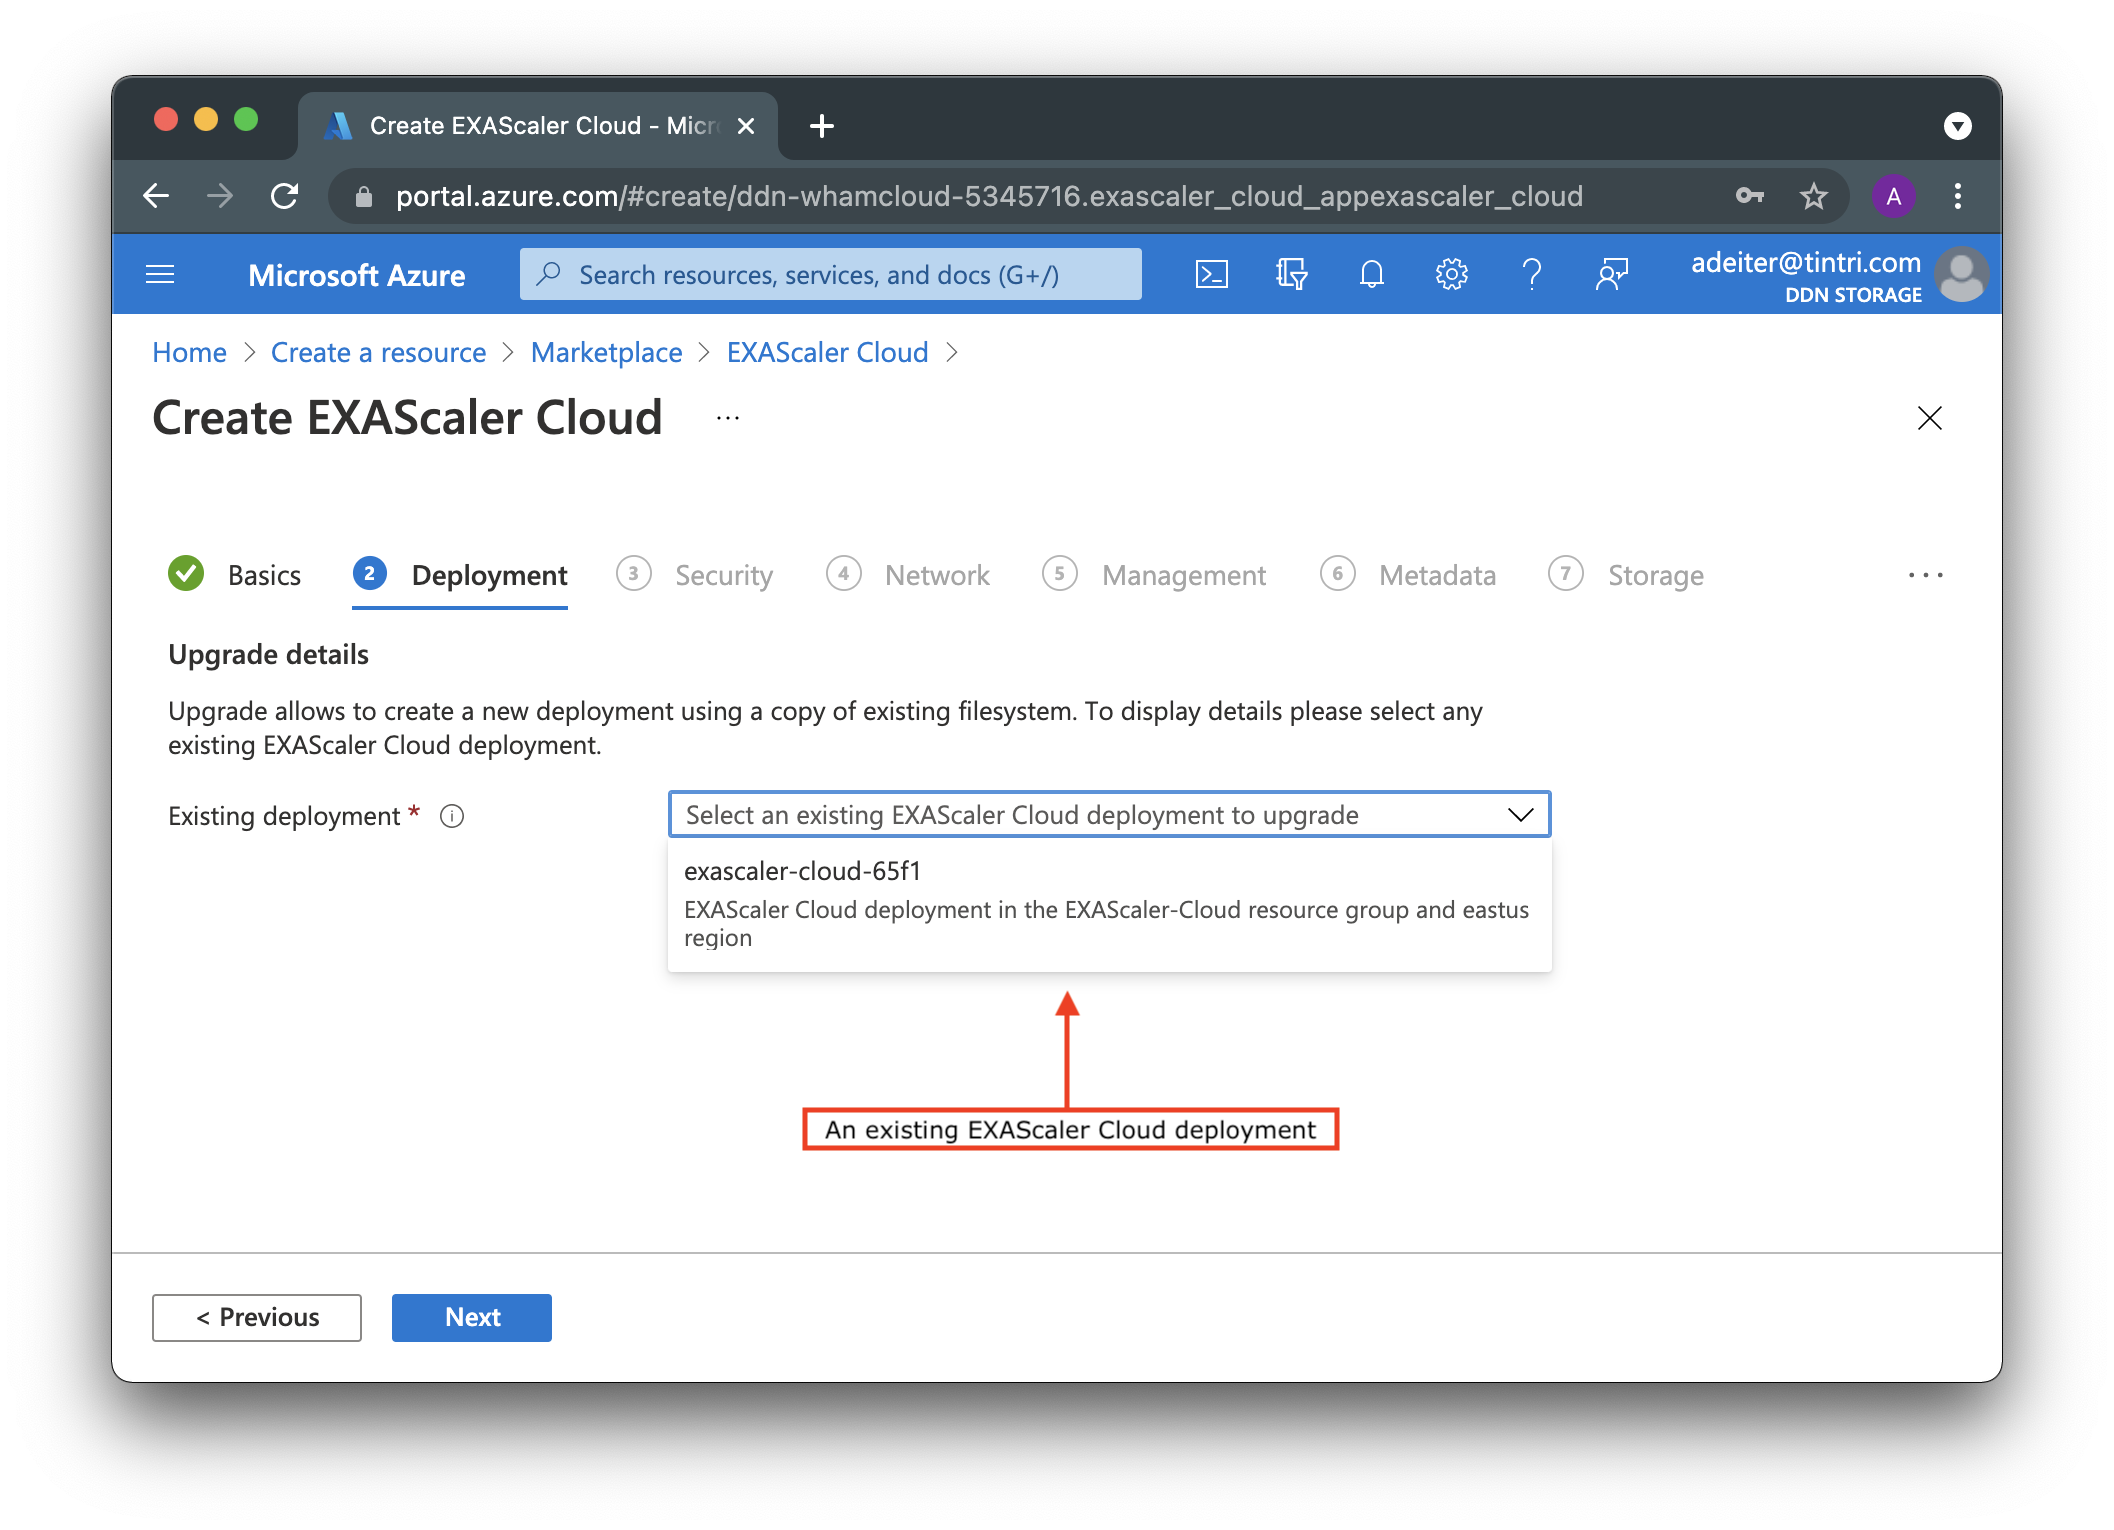Switch to the Metadata tab

tap(1408, 575)
